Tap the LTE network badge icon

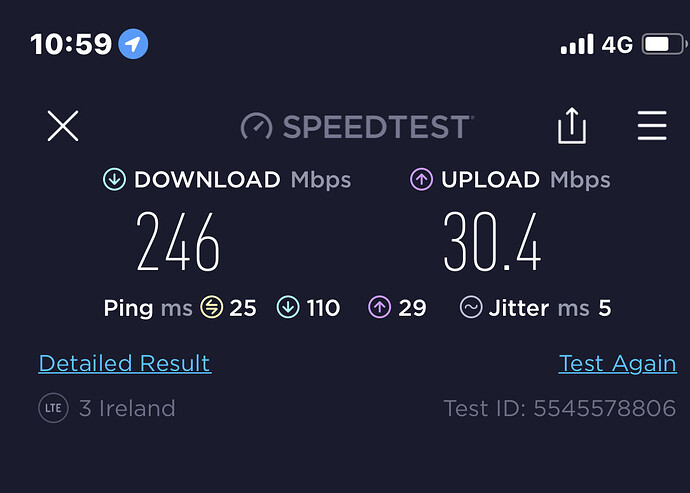pyautogui.click(x=52, y=408)
